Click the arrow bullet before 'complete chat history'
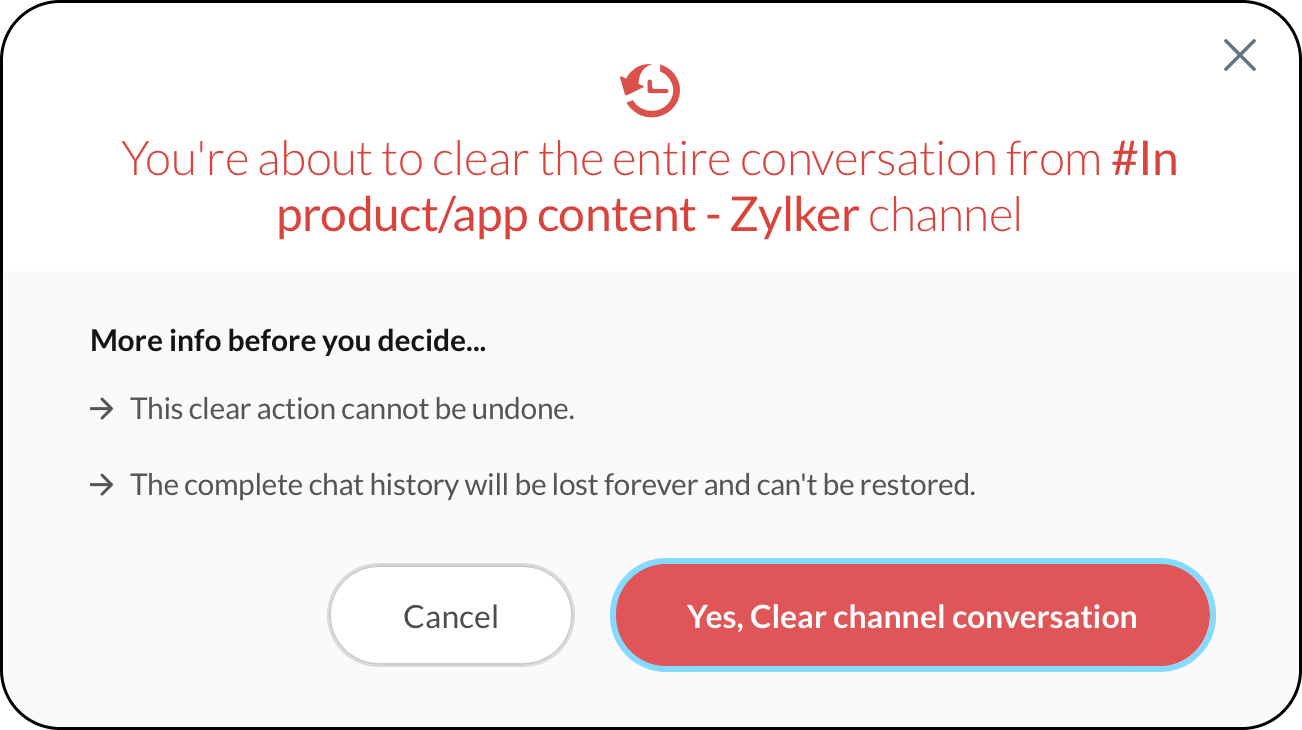The height and width of the screenshot is (730, 1302). click(x=101, y=485)
